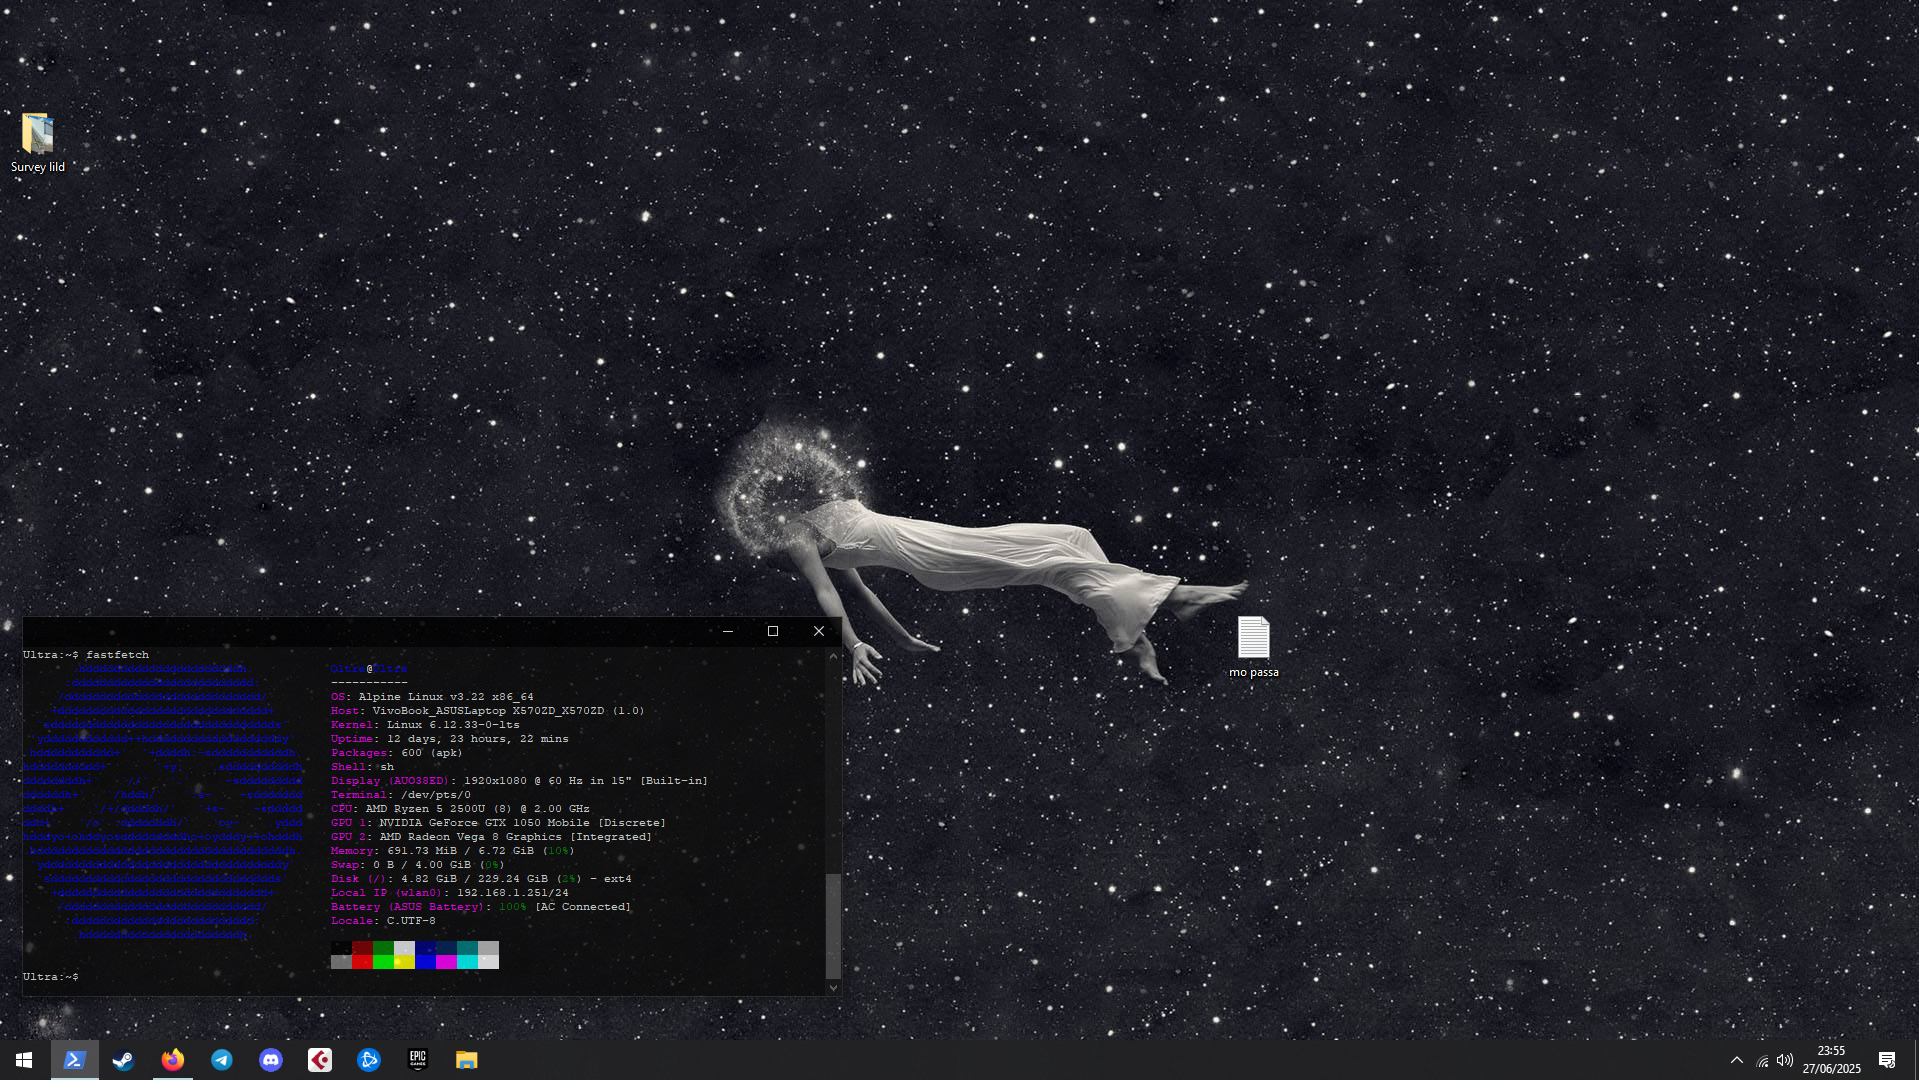
Task: Open the blue circular app taskbar icon
Action: [369, 1060]
